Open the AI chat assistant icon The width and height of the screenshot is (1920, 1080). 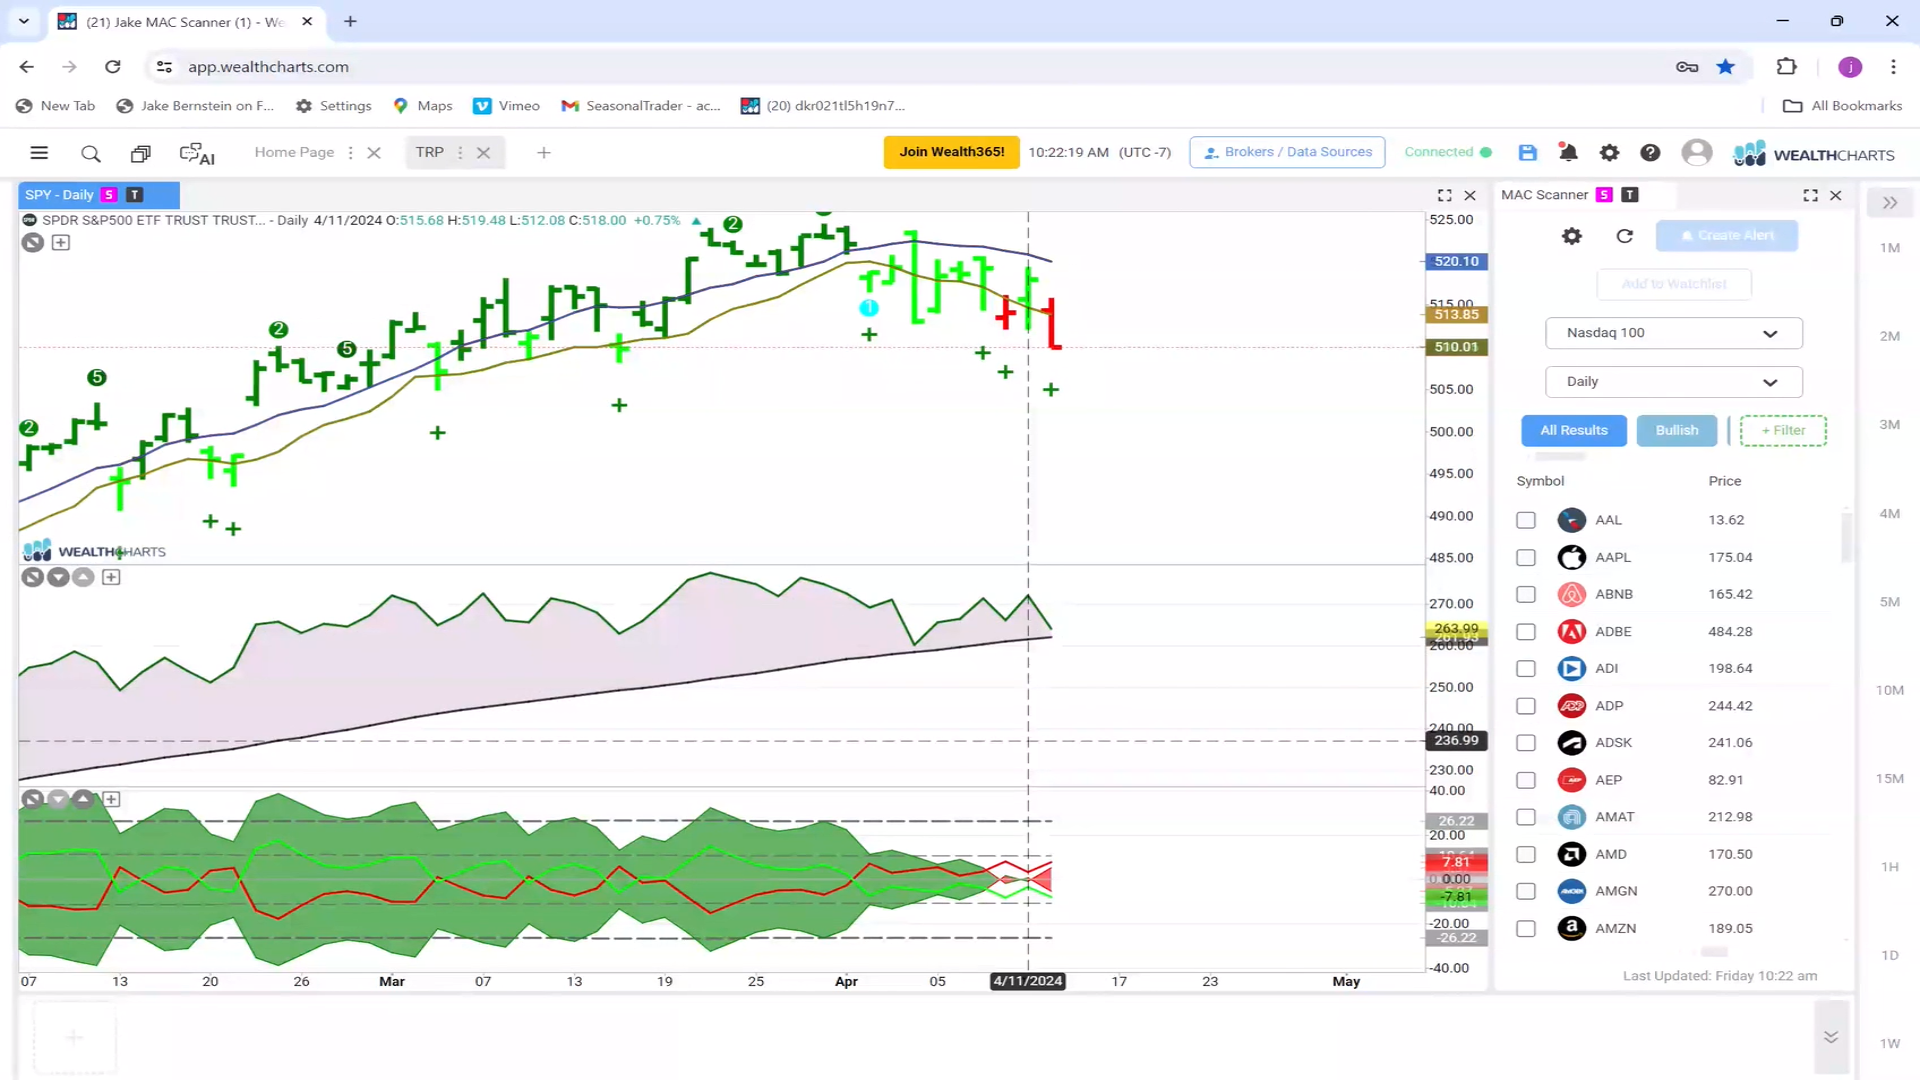(197, 154)
